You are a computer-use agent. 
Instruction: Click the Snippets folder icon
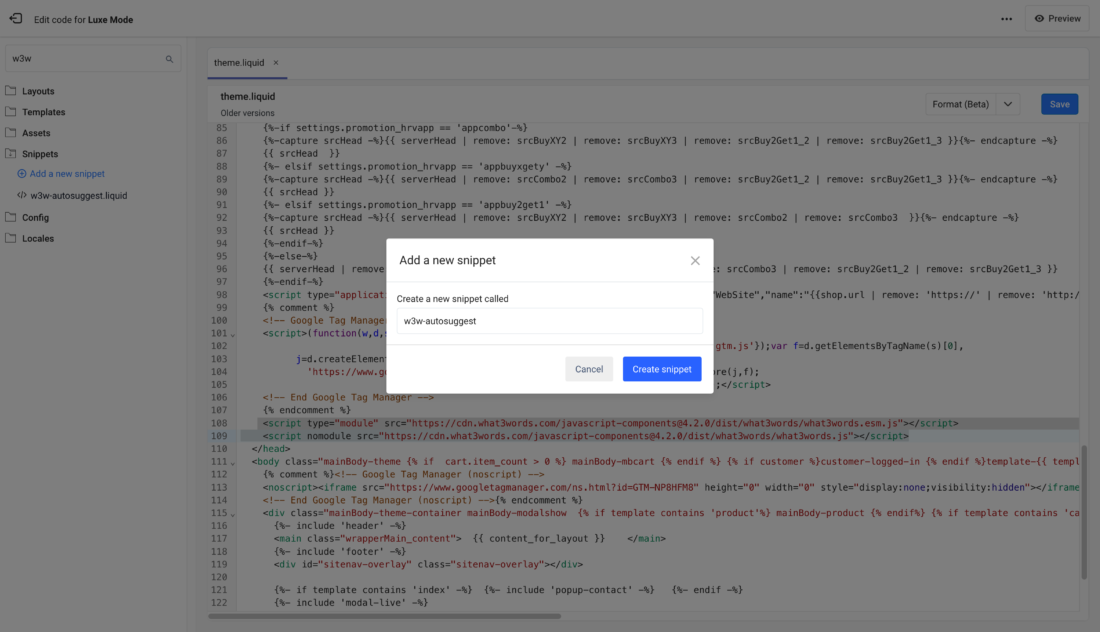click(11, 154)
